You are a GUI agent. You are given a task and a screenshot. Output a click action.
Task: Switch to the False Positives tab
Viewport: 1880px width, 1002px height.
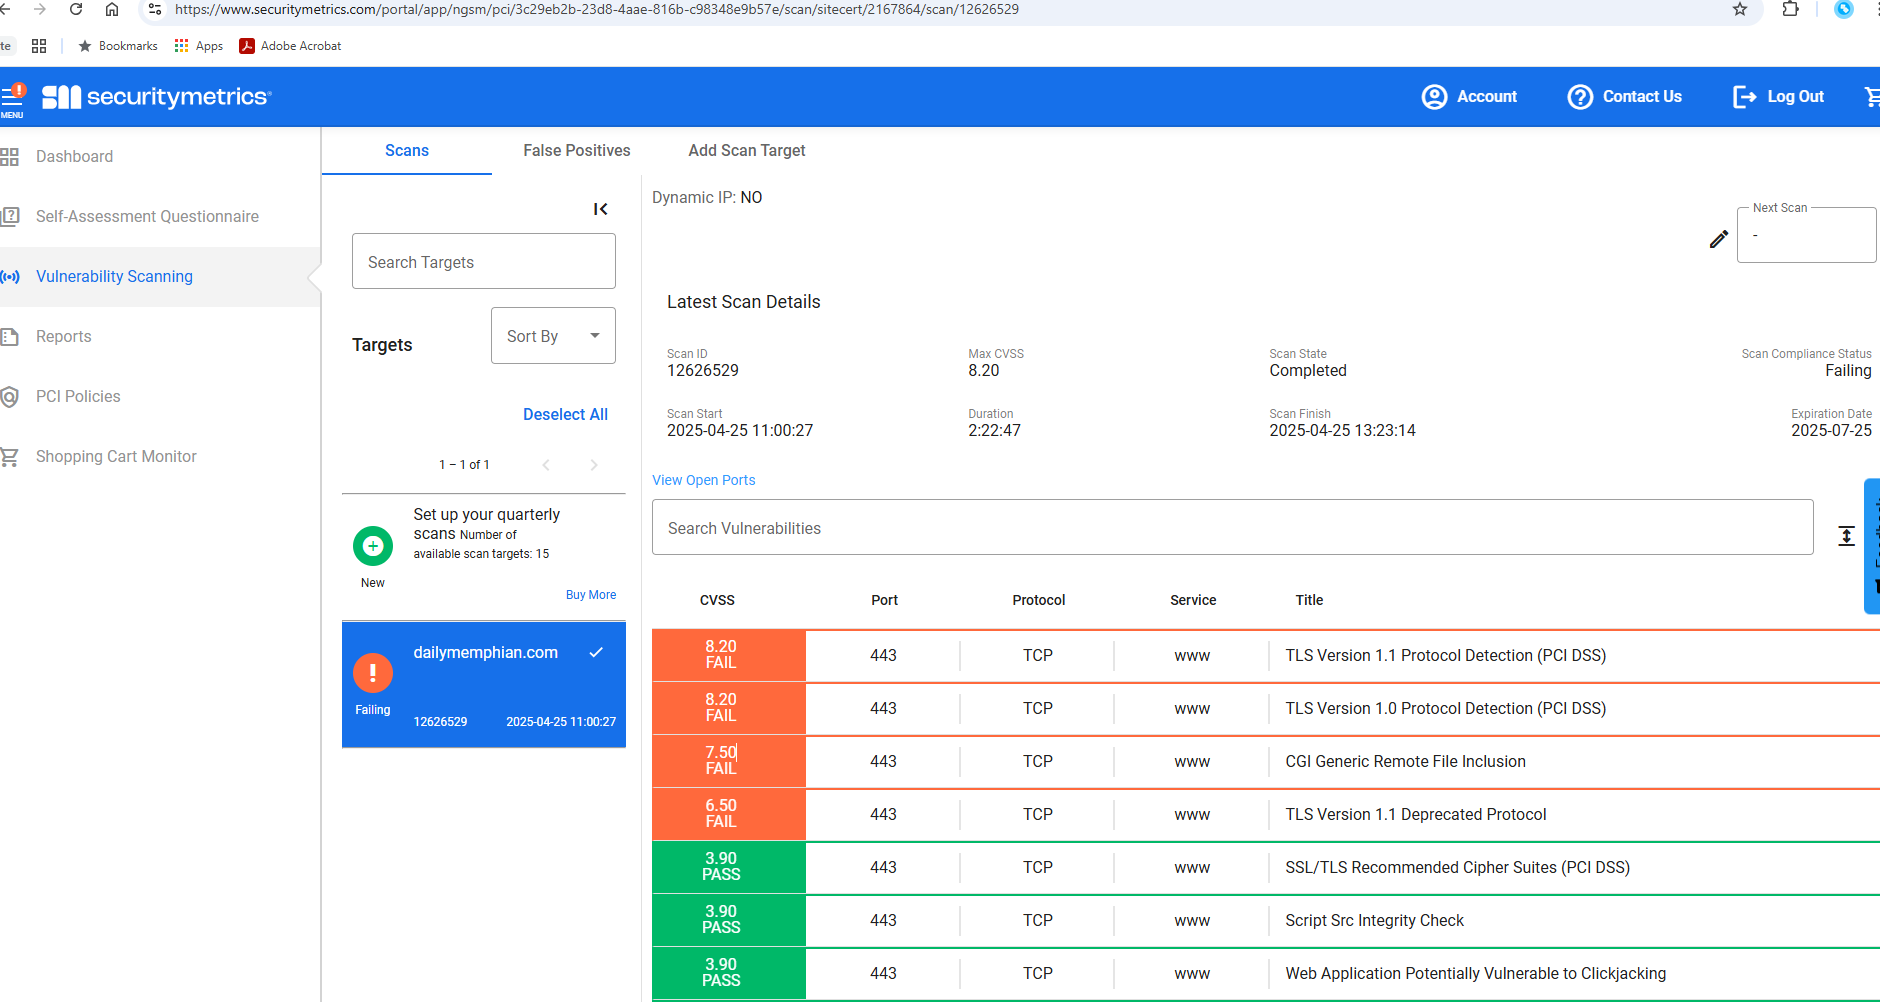tap(577, 151)
